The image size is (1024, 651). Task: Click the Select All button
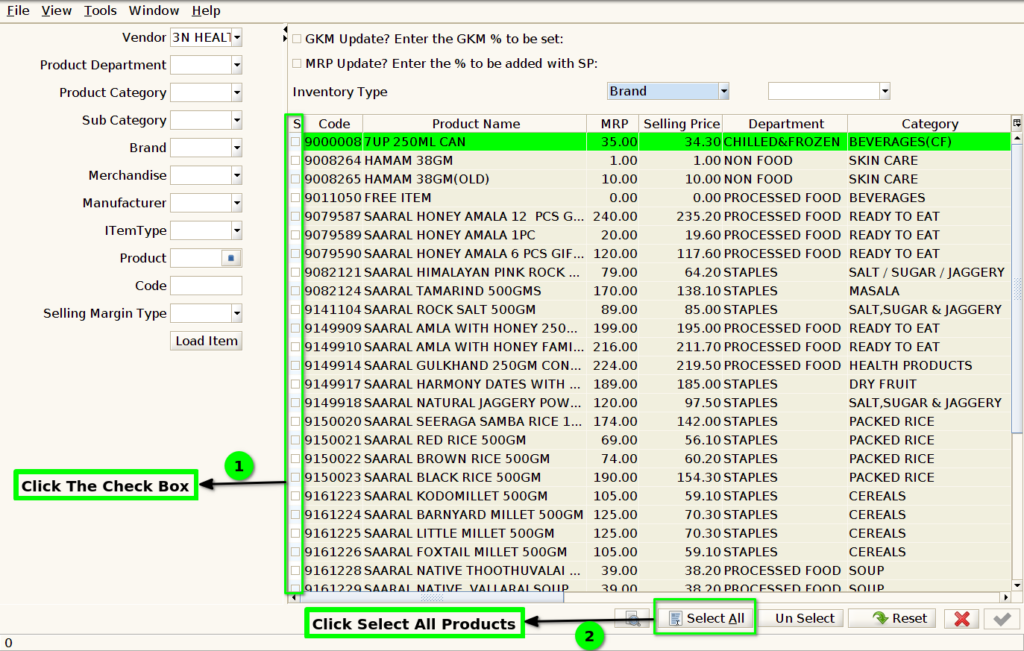click(706, 618)
